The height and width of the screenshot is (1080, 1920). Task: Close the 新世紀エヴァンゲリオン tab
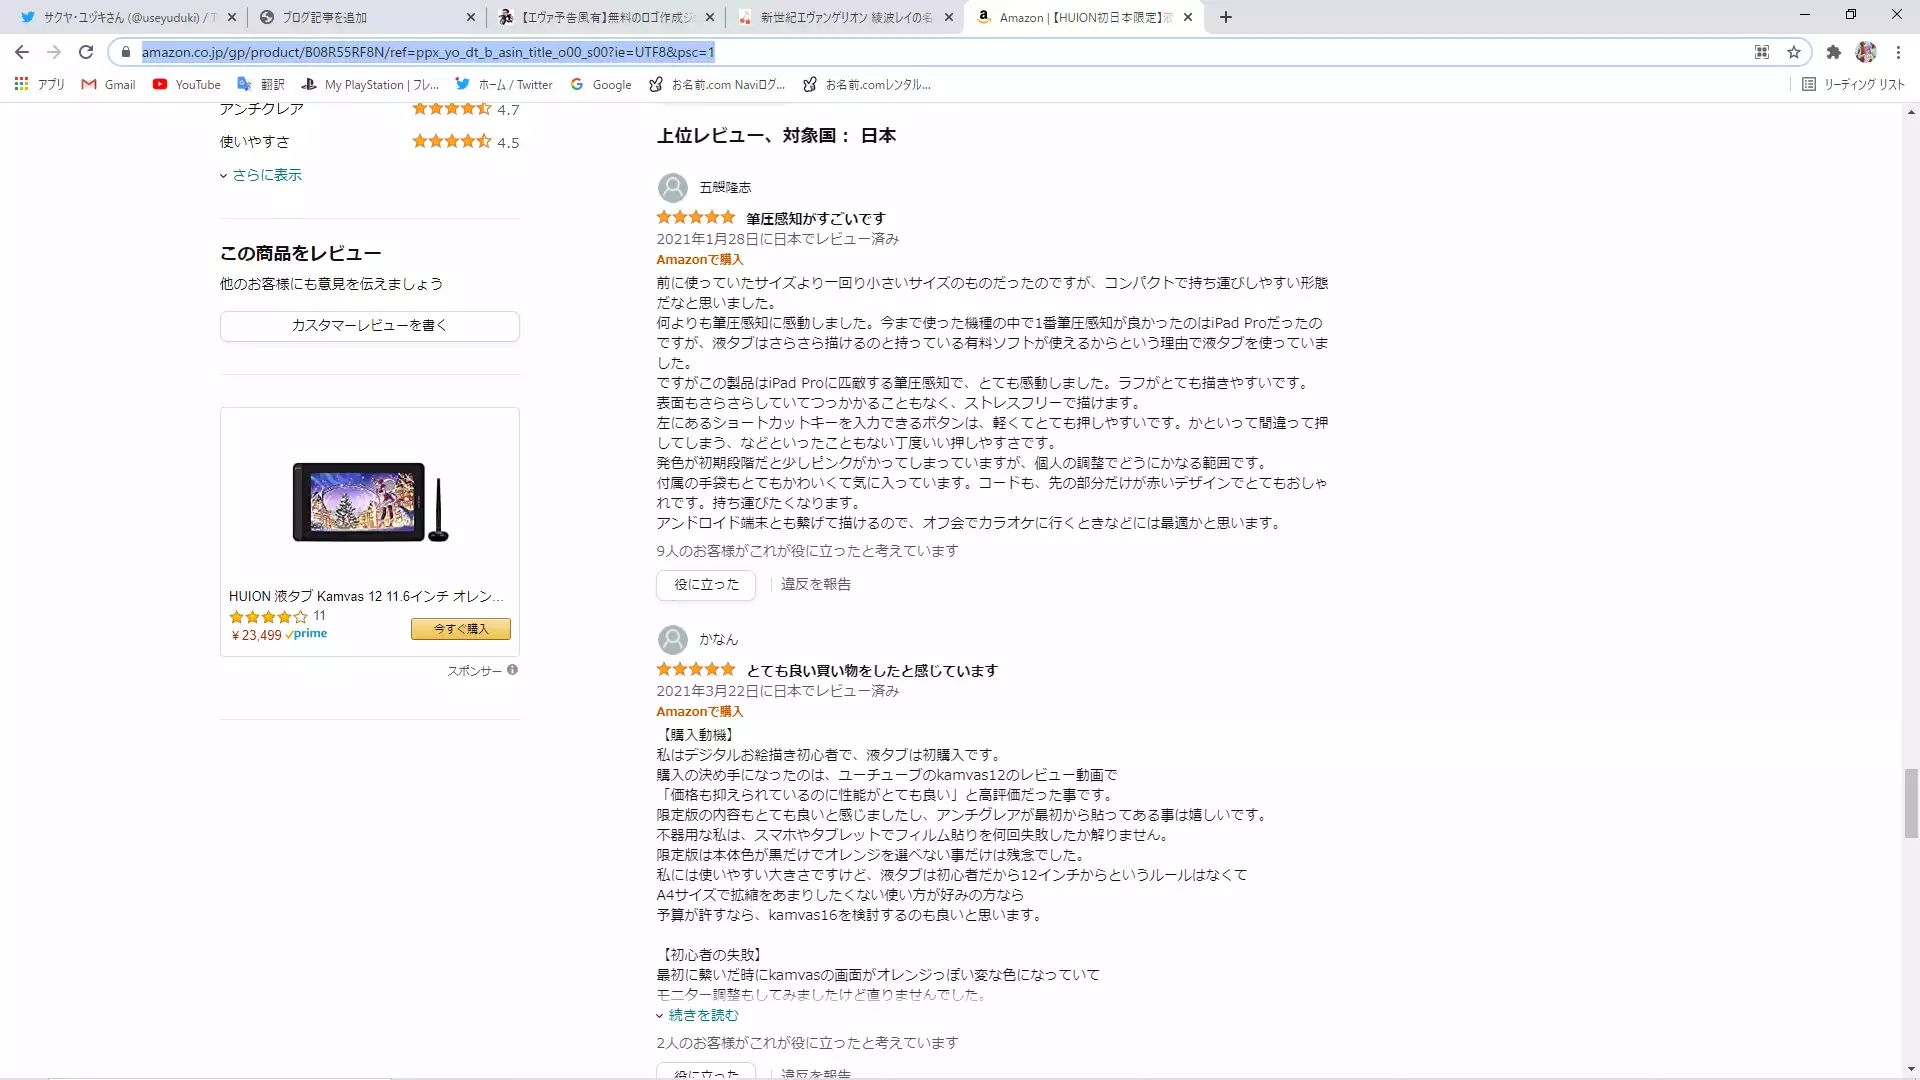coord(949,17)
